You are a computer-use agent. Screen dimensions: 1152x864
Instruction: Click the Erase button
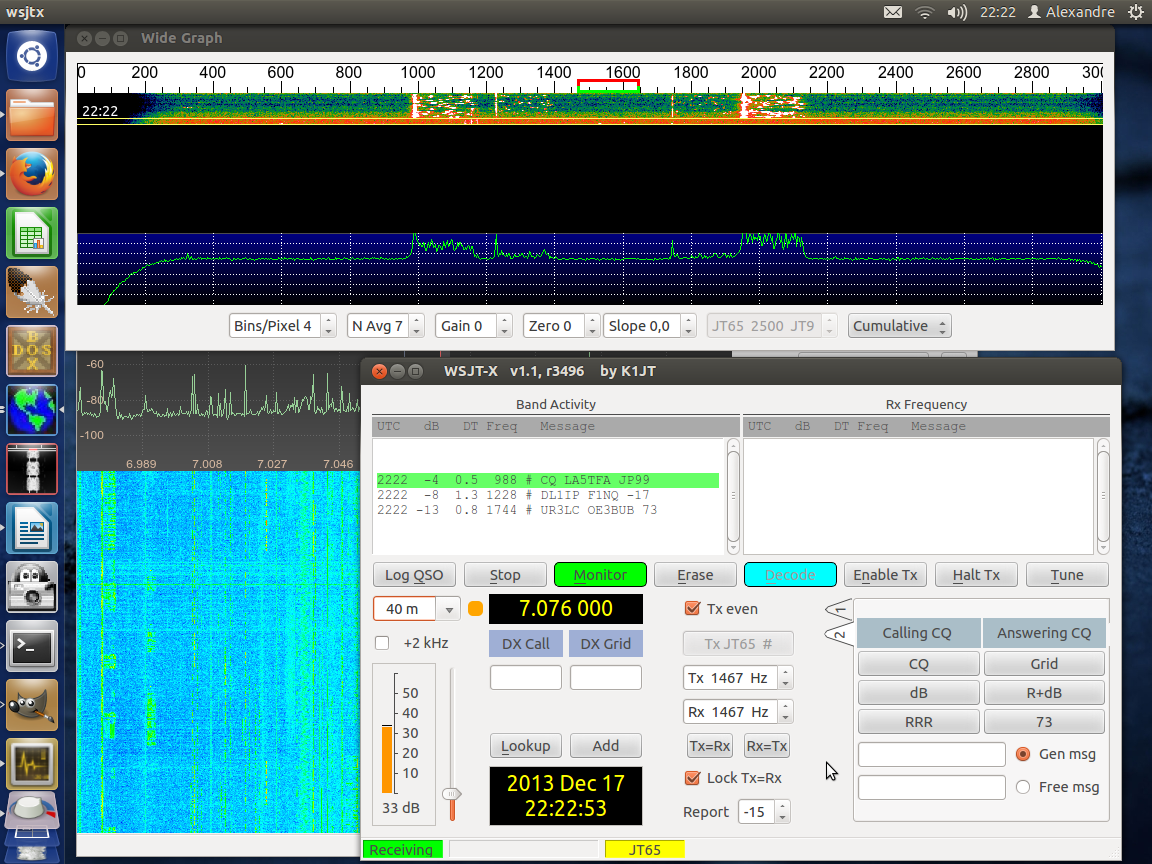pyautogui.click(x=695, y=575)
